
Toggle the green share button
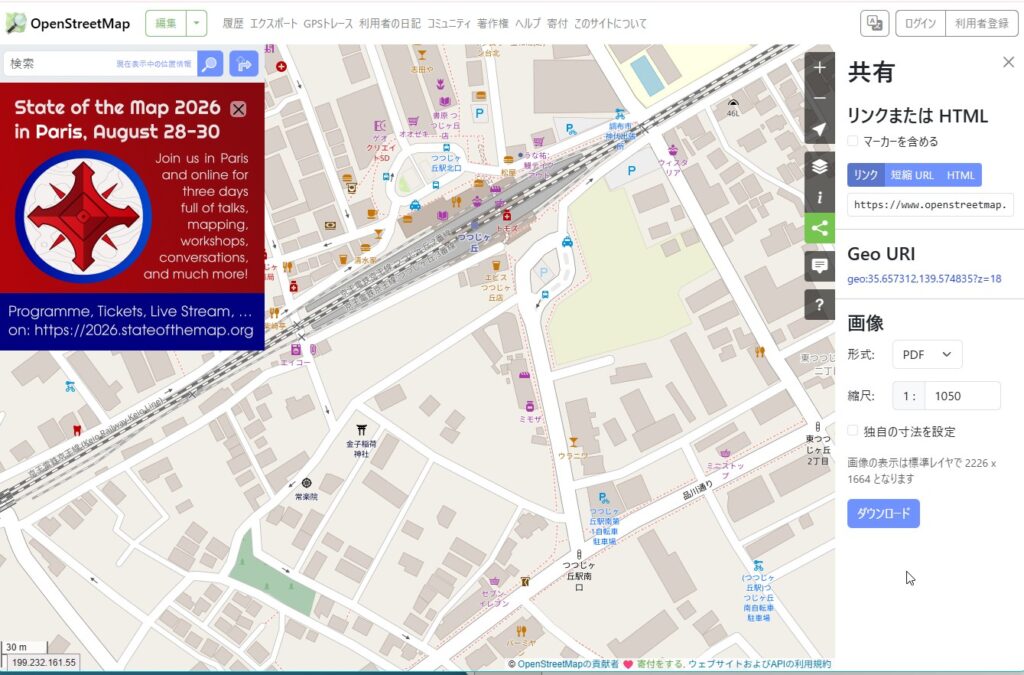pyautogui.click(x=820, y=228)
